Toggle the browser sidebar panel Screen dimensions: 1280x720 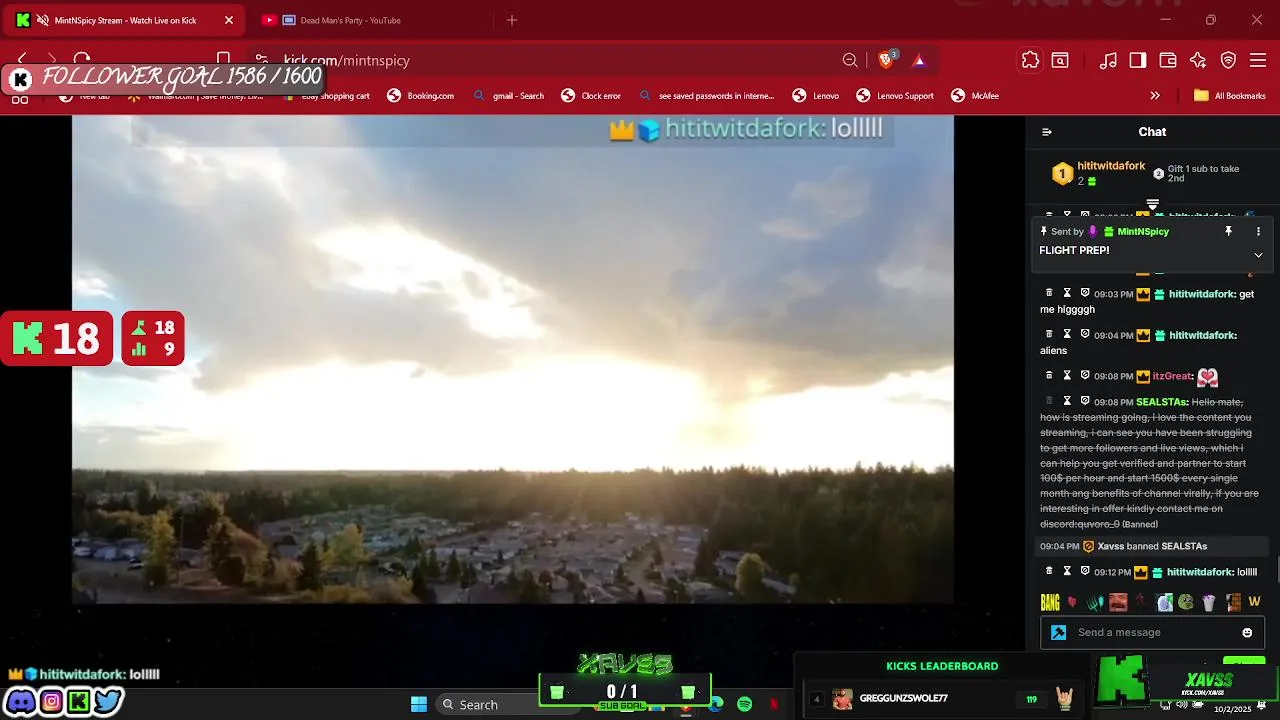point(1138,60)
